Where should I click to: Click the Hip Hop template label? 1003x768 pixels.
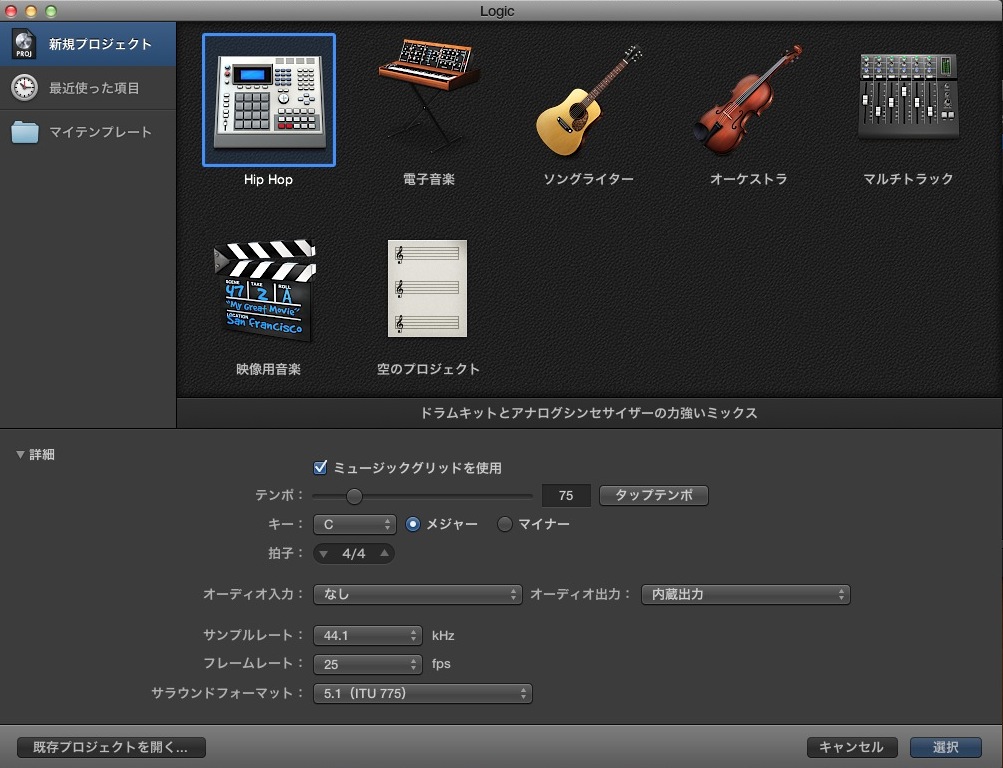click(269, 180)
